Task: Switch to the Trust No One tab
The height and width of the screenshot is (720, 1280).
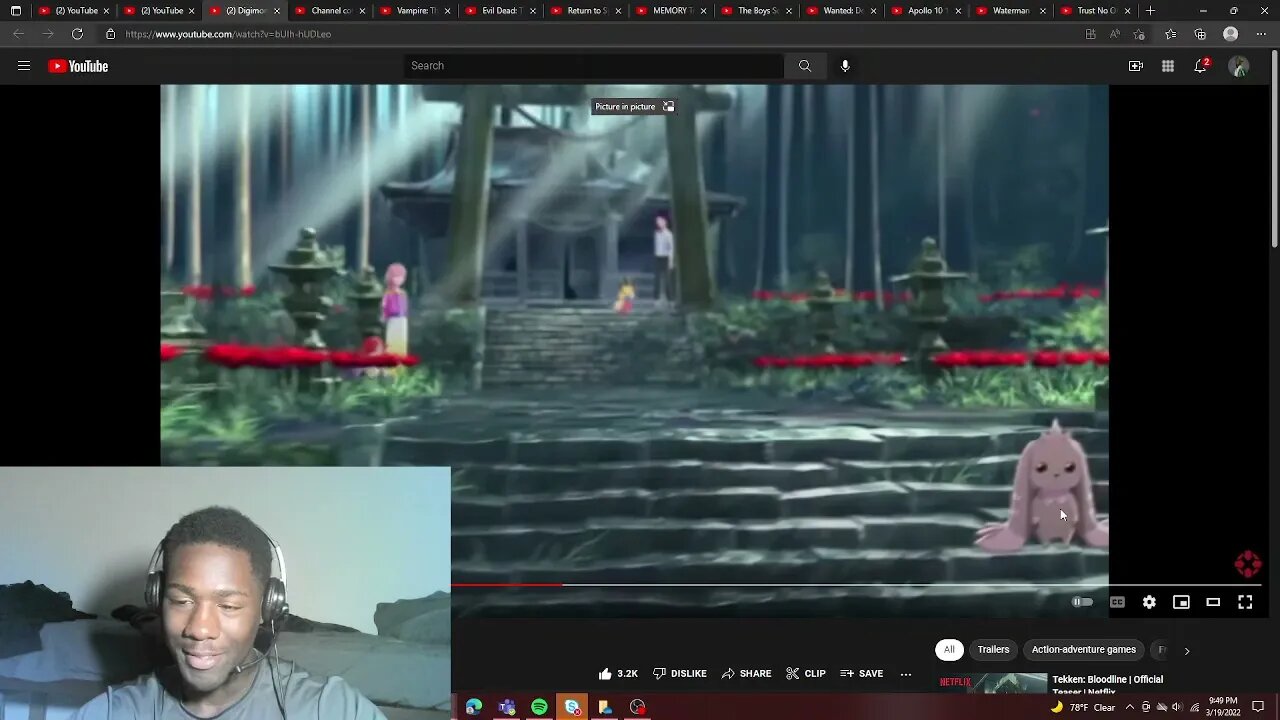Action: (1097, 11)
